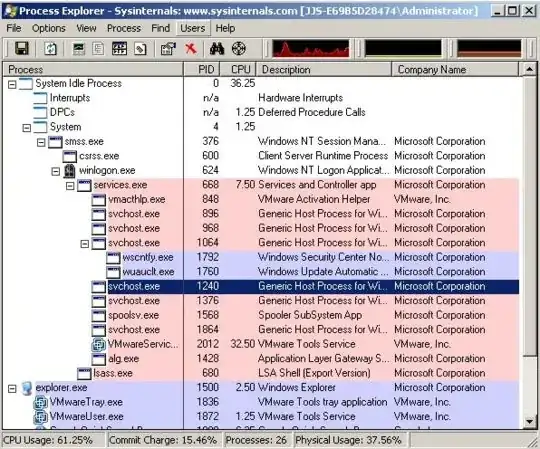Click the red X Kill Process icon
540x449 pixels.
191,49
